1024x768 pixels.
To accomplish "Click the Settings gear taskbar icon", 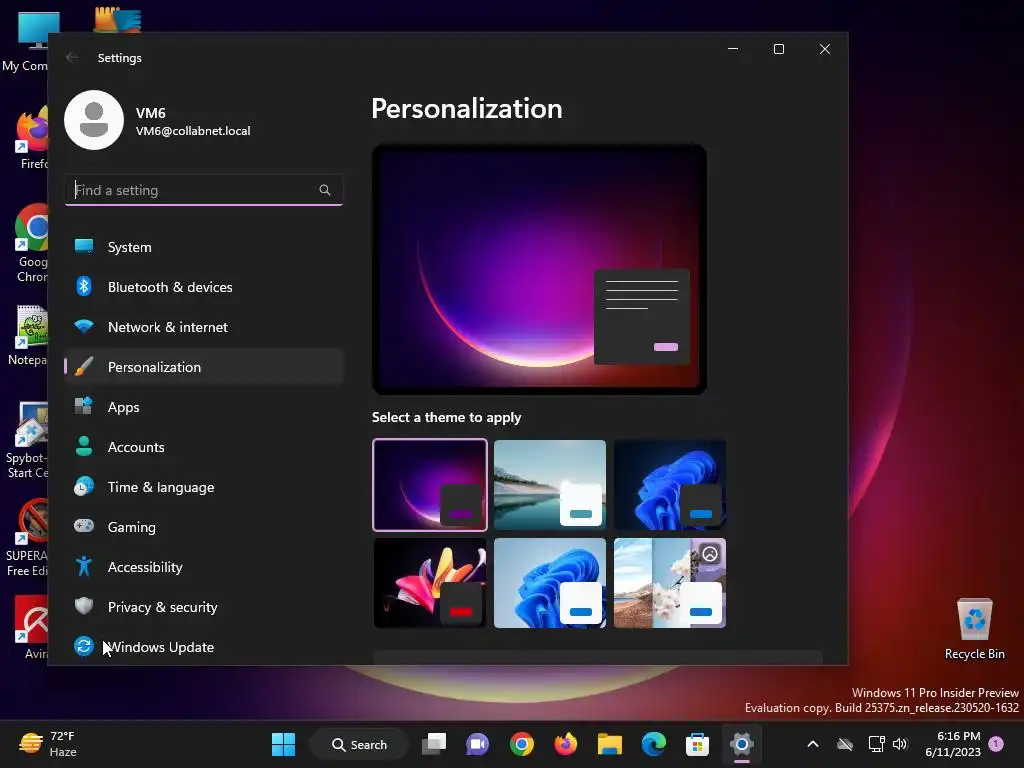I will click(x=742, y=744).
